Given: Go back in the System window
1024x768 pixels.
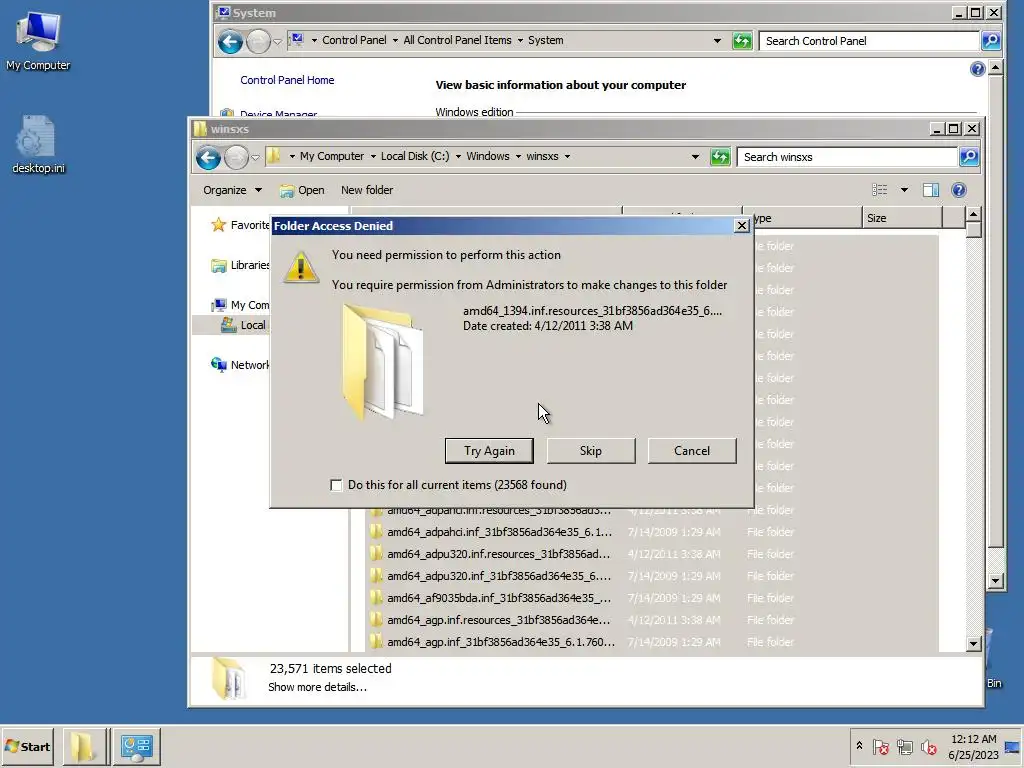Looking at the screenshot, I should point(230,42).
